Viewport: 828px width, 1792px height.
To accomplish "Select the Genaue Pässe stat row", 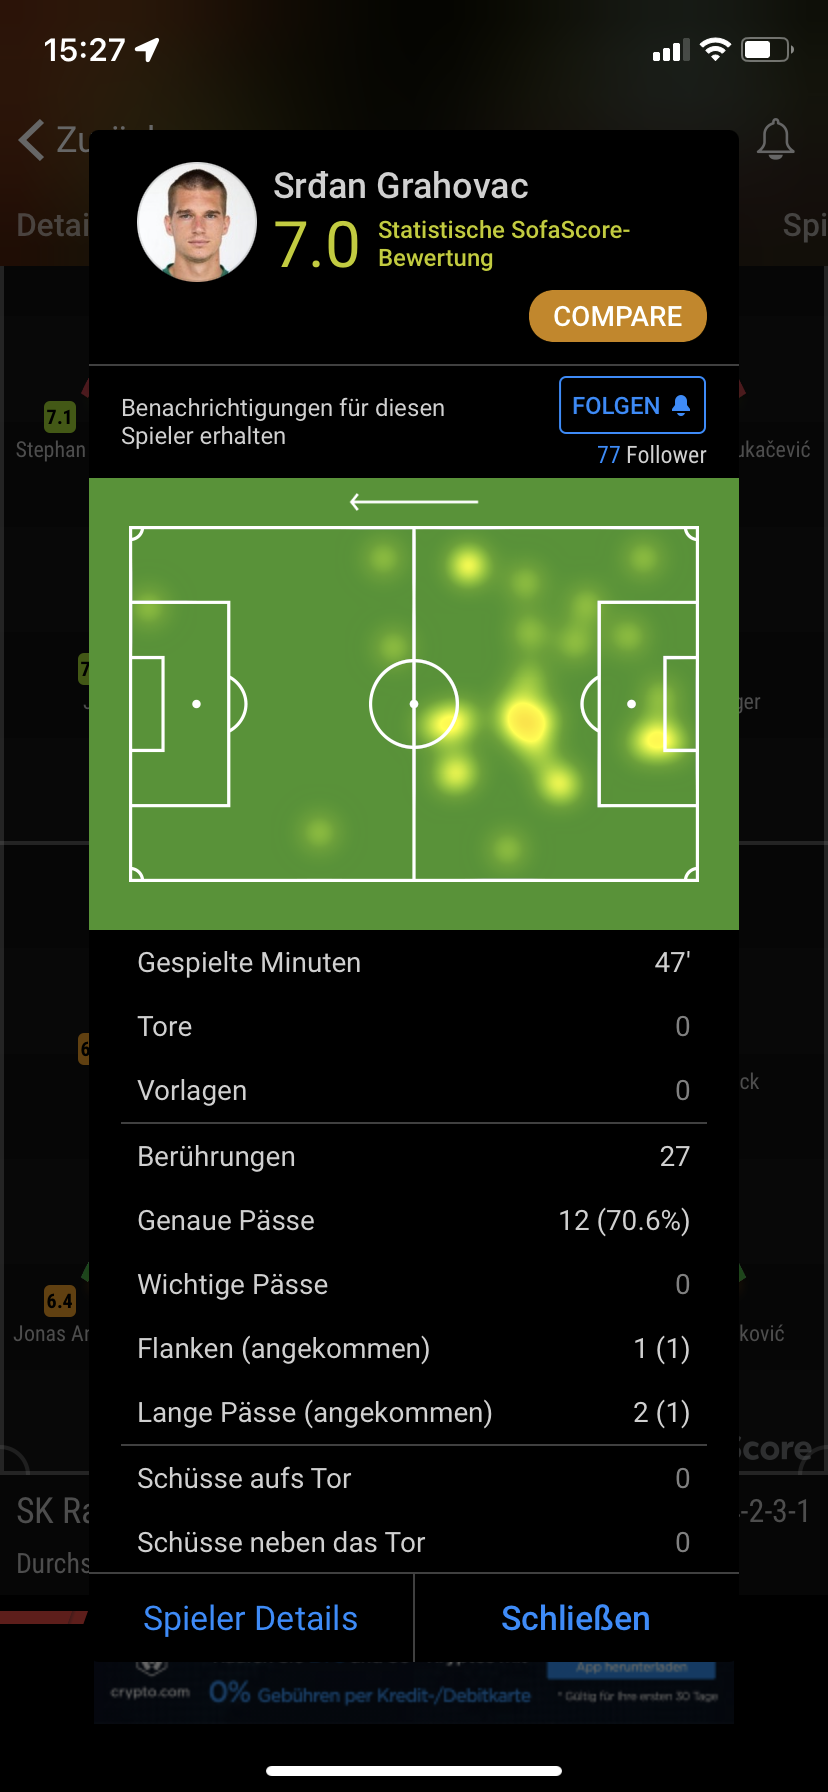I will pyautogui.click(x=414, y=1220).
